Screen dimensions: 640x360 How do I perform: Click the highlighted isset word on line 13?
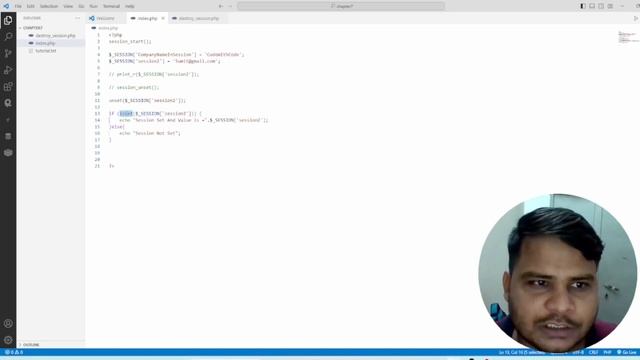tap(126, 113)
